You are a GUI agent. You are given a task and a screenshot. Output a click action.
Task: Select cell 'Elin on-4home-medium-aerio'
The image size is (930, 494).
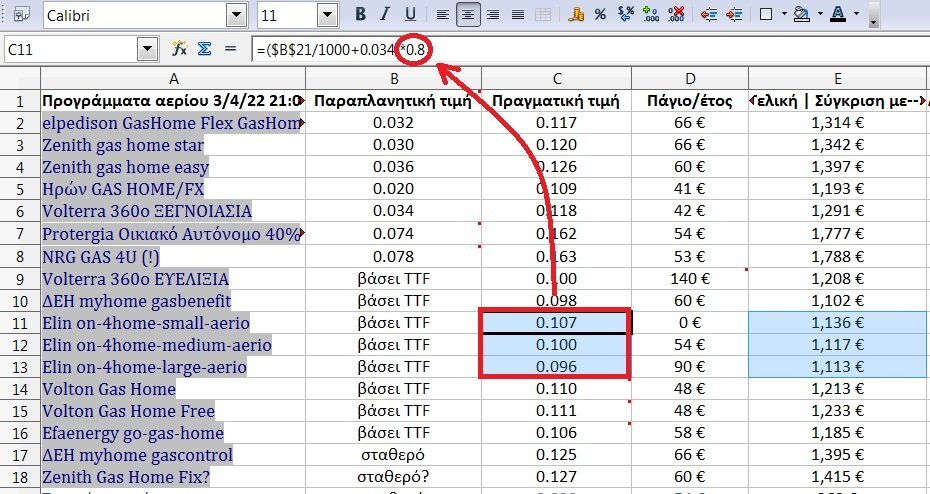(x=173, y=345)
